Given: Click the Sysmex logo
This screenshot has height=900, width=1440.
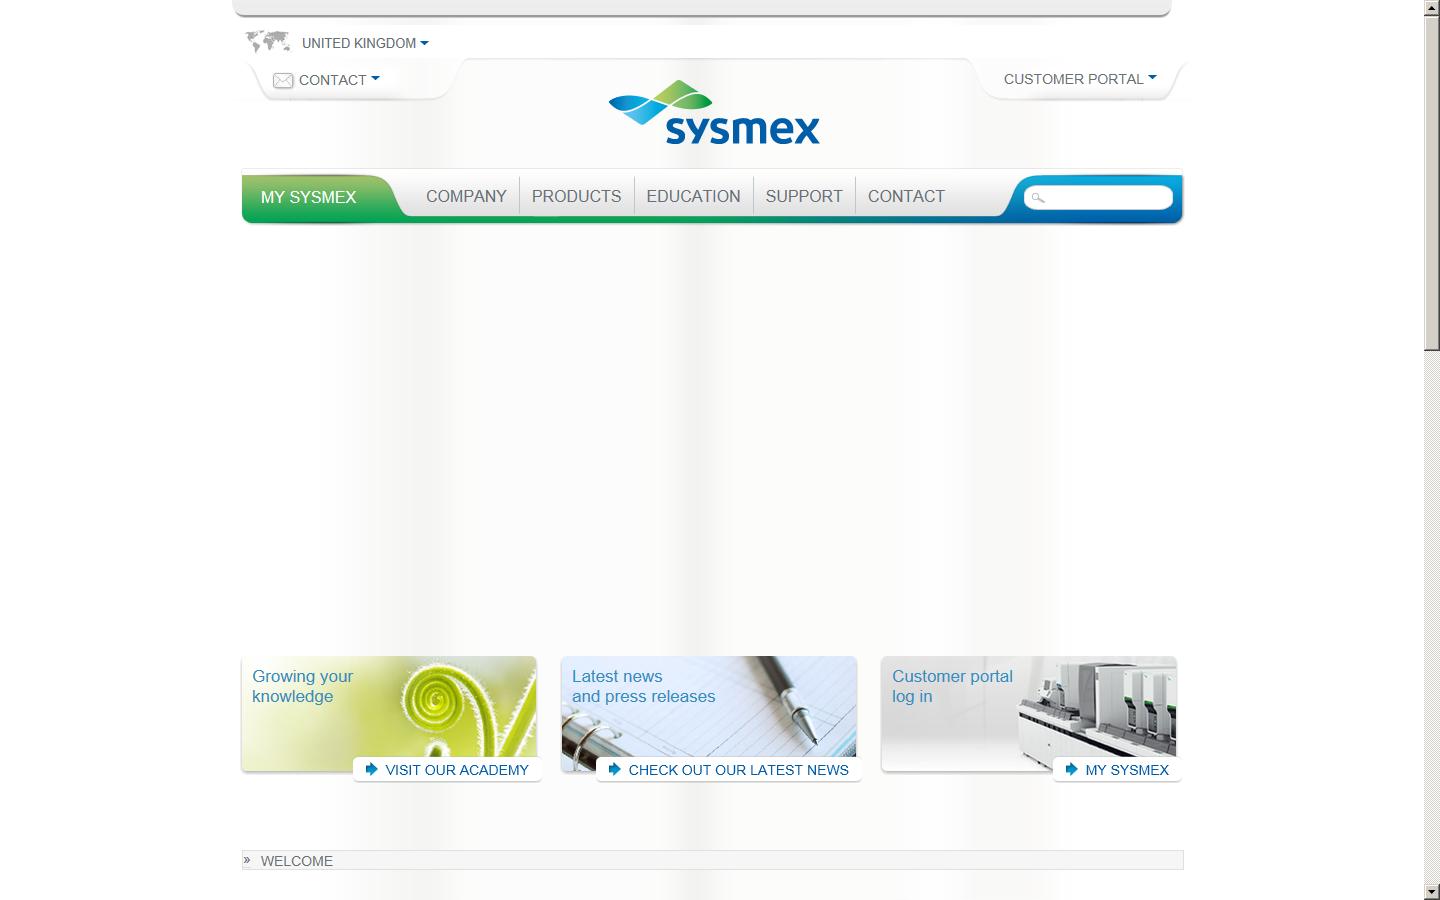Looking at the screenshot, I should pos(714,113).
